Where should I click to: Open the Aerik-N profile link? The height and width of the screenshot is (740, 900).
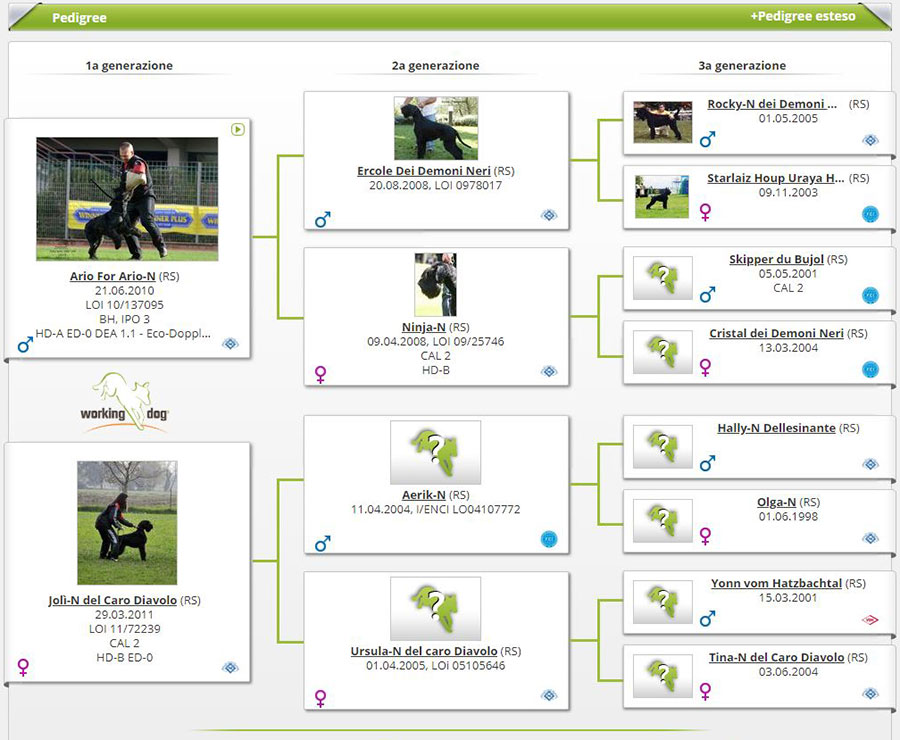tap(424, 495)
